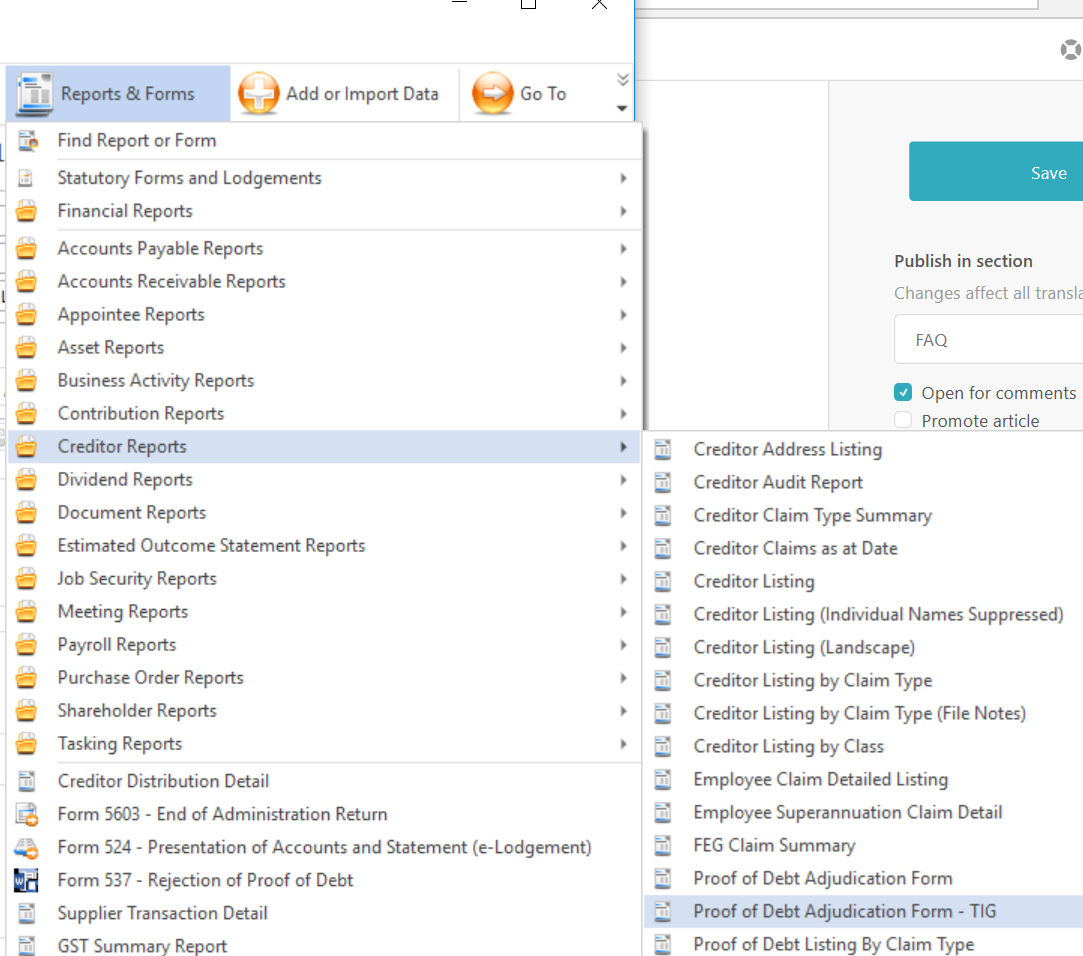Image resolution: width=1083 pixels, height=956 pixels.
Task: Click the Form 537 Word document icon
Action: [x=27, y=881]
